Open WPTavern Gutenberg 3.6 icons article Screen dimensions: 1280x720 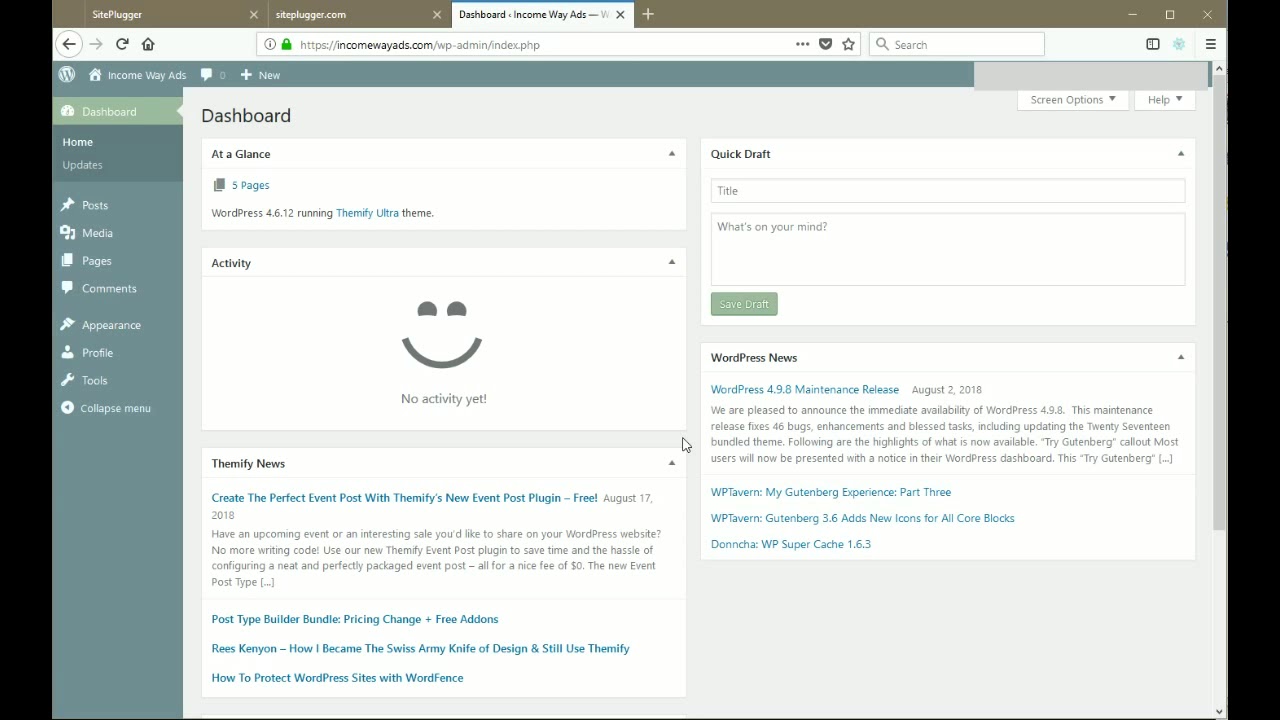pos(863,518)
